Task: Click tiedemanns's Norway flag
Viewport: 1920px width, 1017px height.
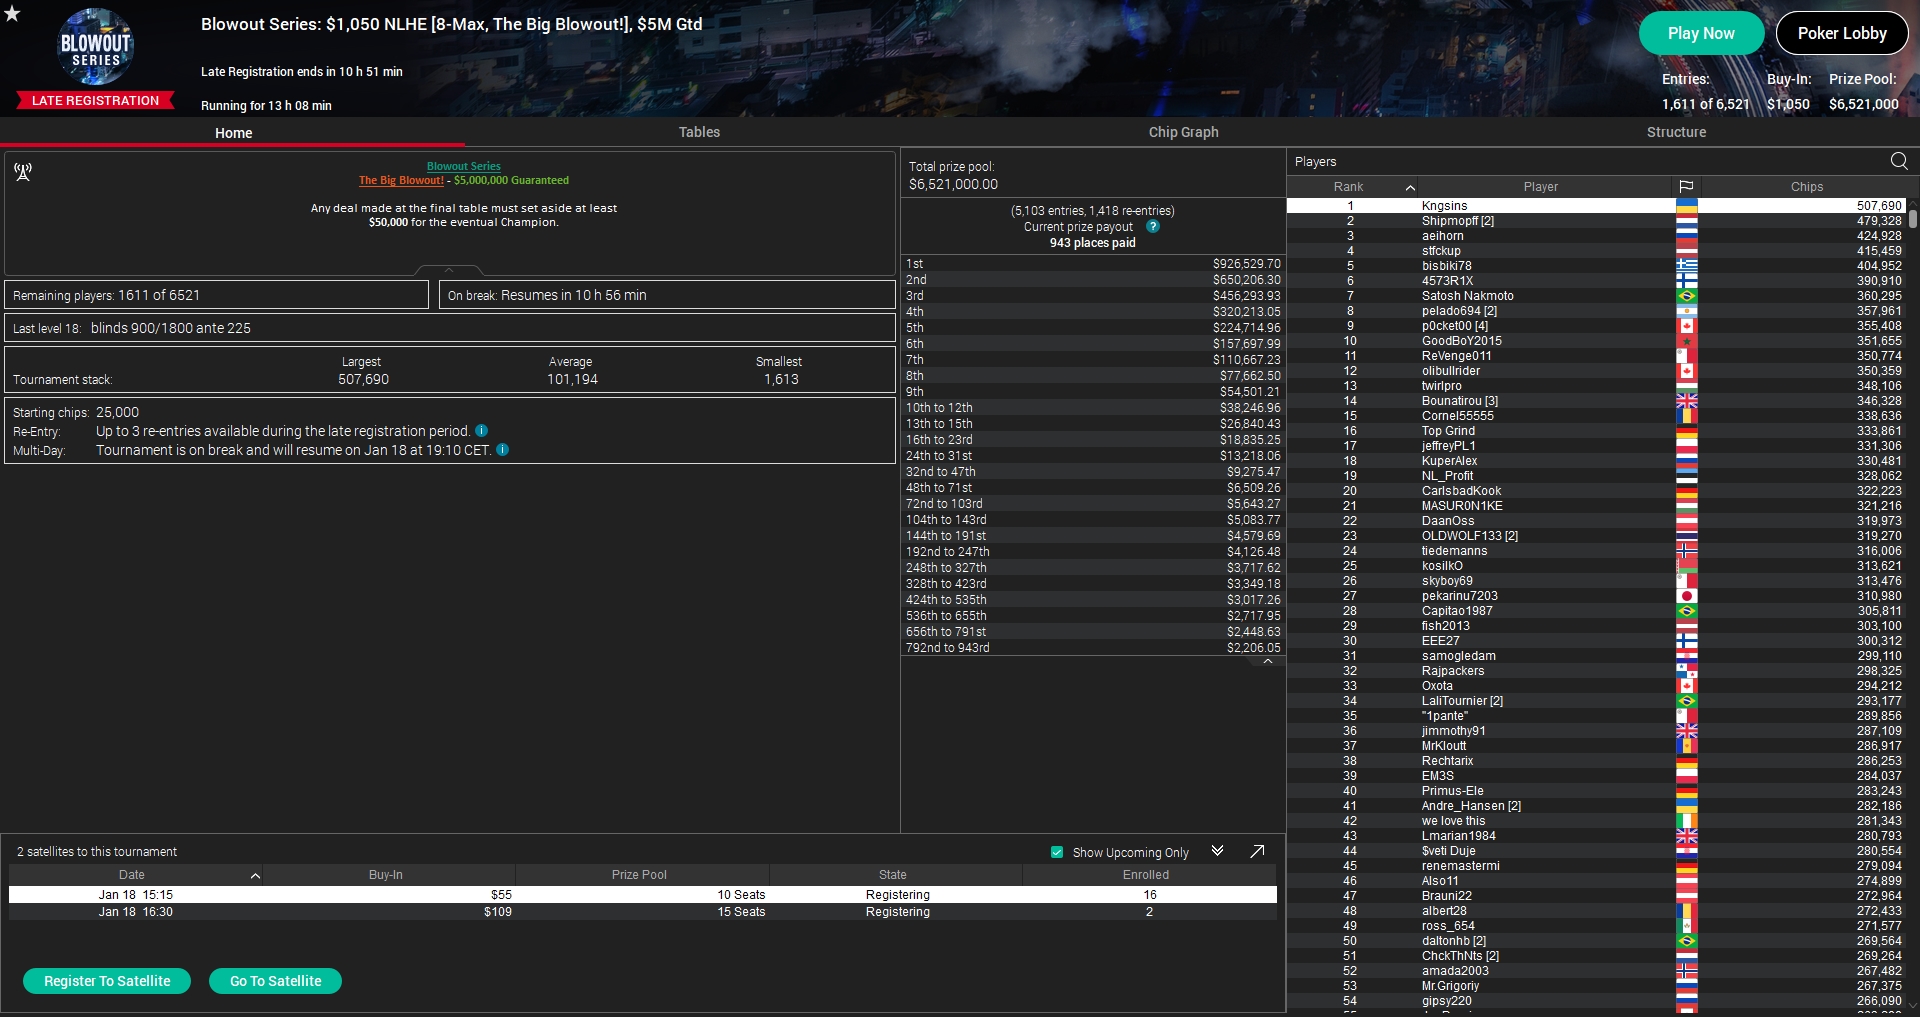Action: [1687, 551]
